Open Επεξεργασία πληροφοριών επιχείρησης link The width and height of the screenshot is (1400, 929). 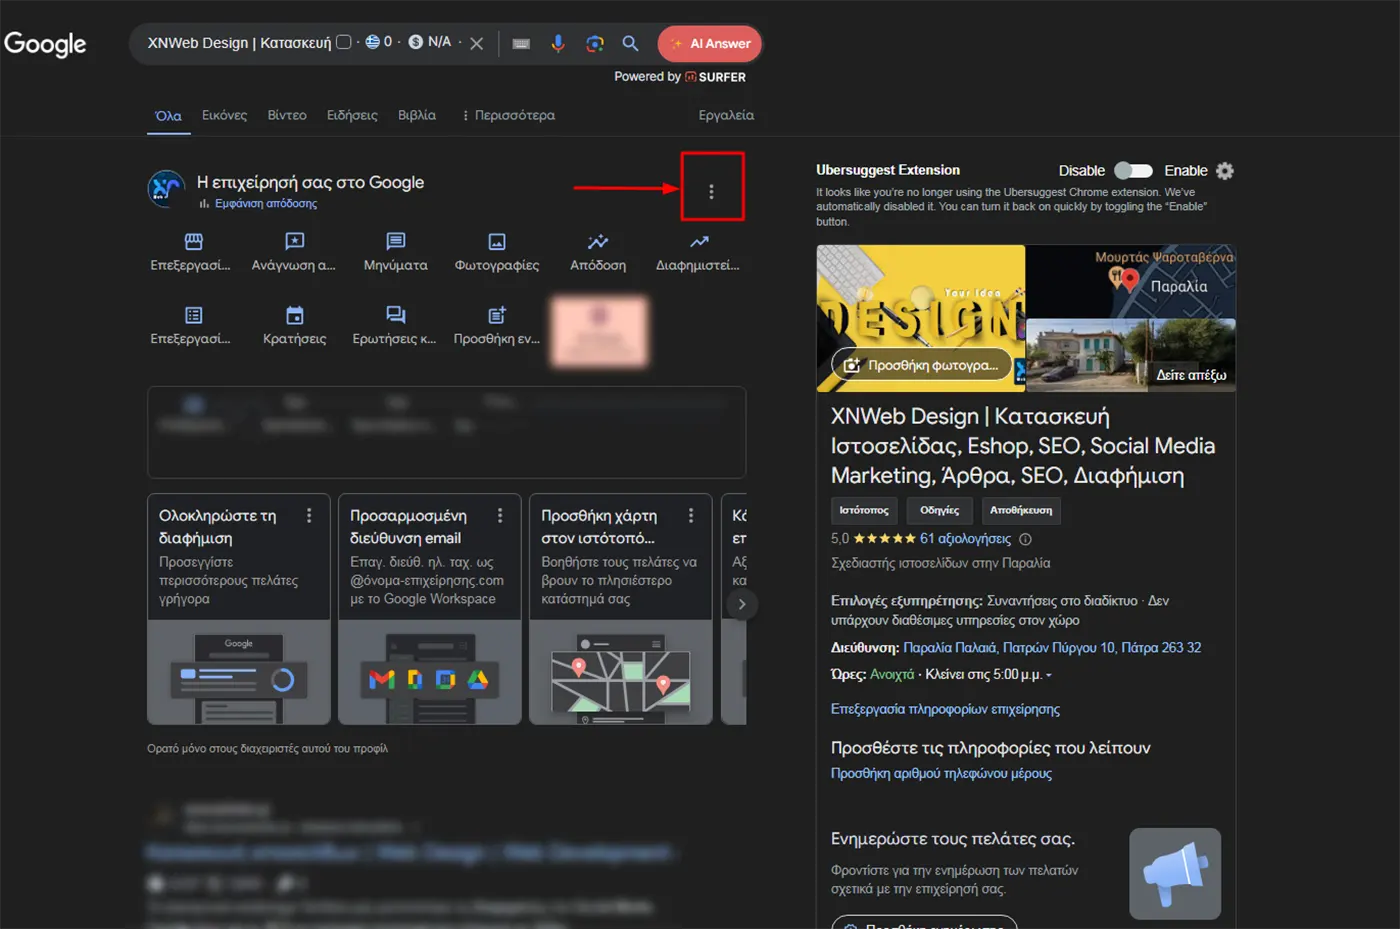(x=945, y=709)
